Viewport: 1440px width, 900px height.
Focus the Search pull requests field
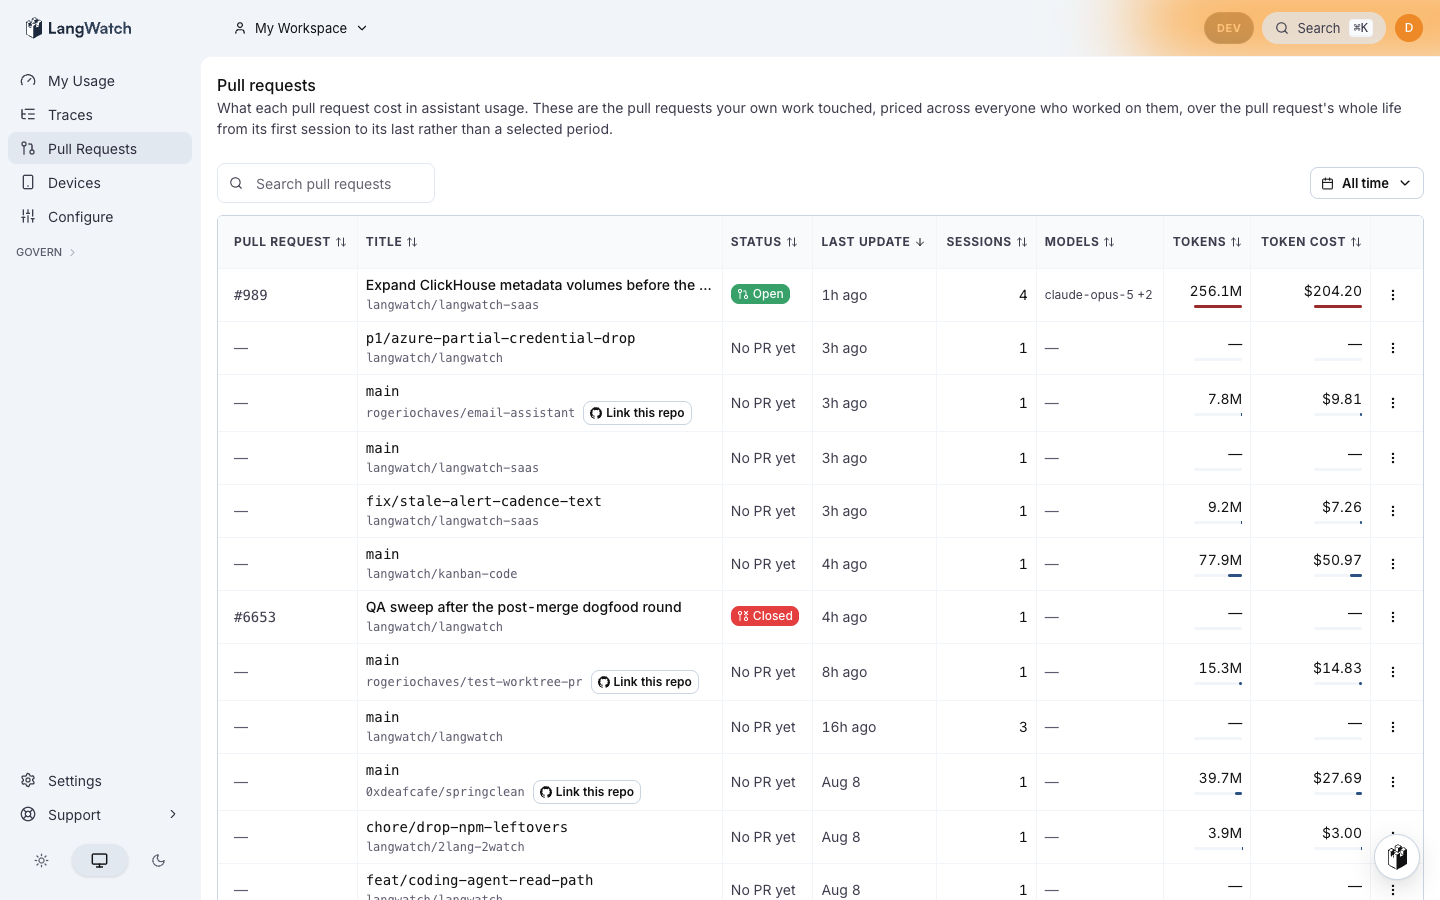coord(326,183)
